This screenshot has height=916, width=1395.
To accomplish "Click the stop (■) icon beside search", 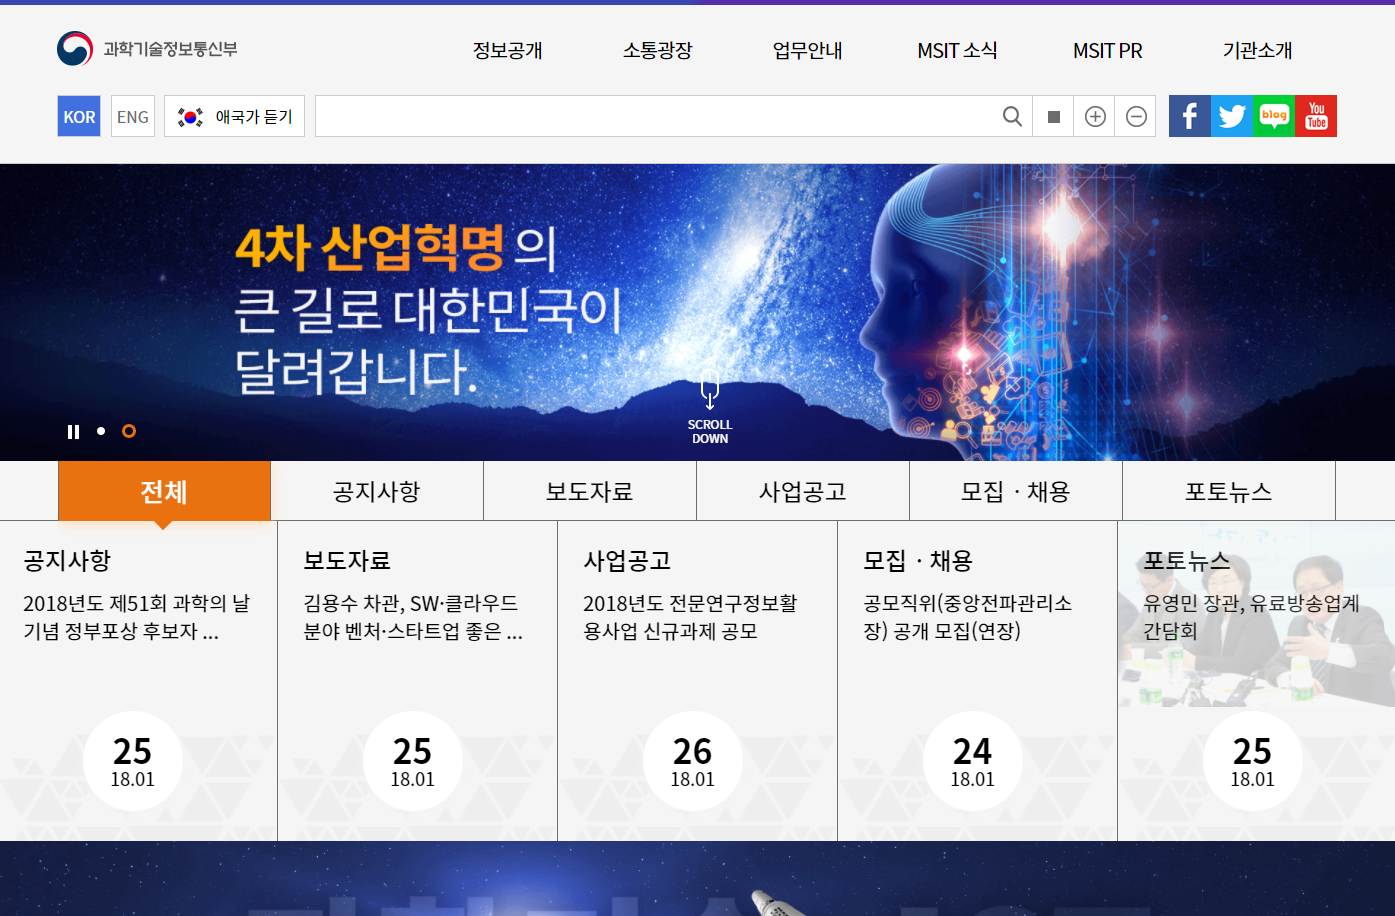I will pyautogui.click(x=1053, y=116).
